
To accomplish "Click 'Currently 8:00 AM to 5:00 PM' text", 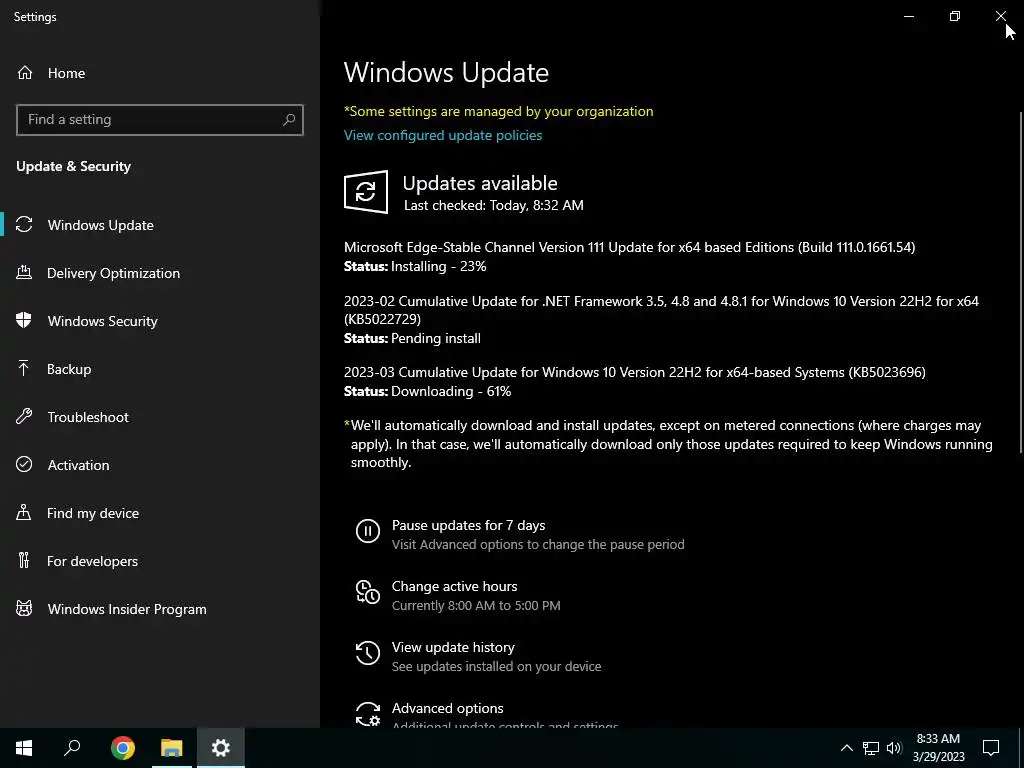I will coord(476,605).
